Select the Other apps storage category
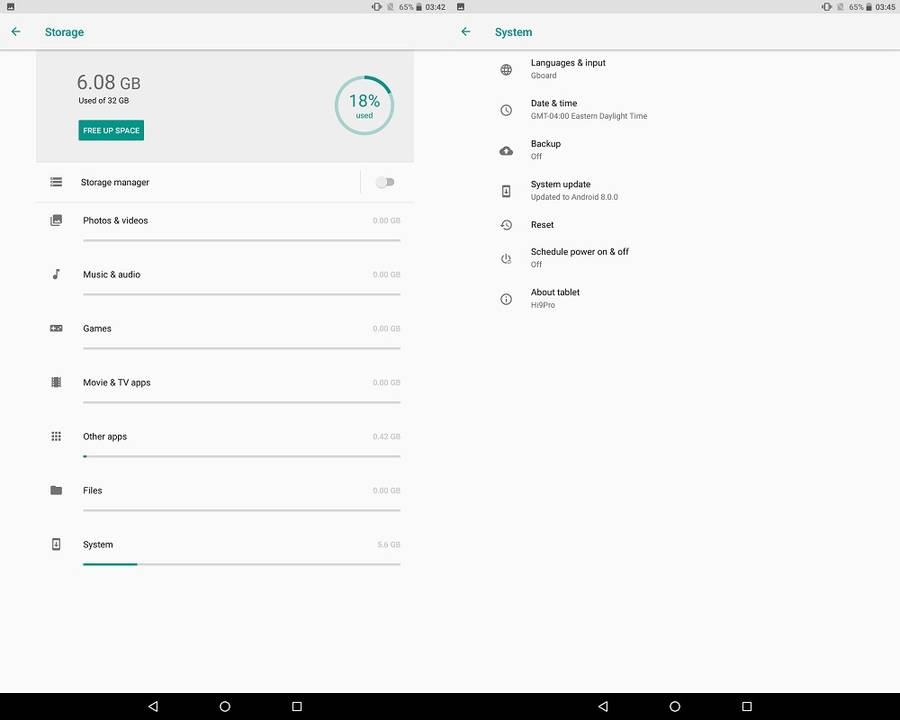This screenshot has height=720, width=900. [105, 437]
